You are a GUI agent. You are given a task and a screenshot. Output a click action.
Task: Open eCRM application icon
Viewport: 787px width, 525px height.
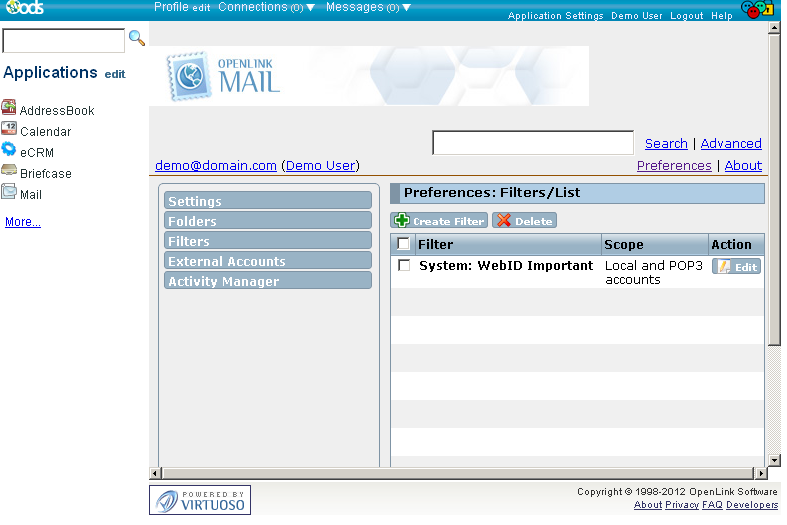9,149
